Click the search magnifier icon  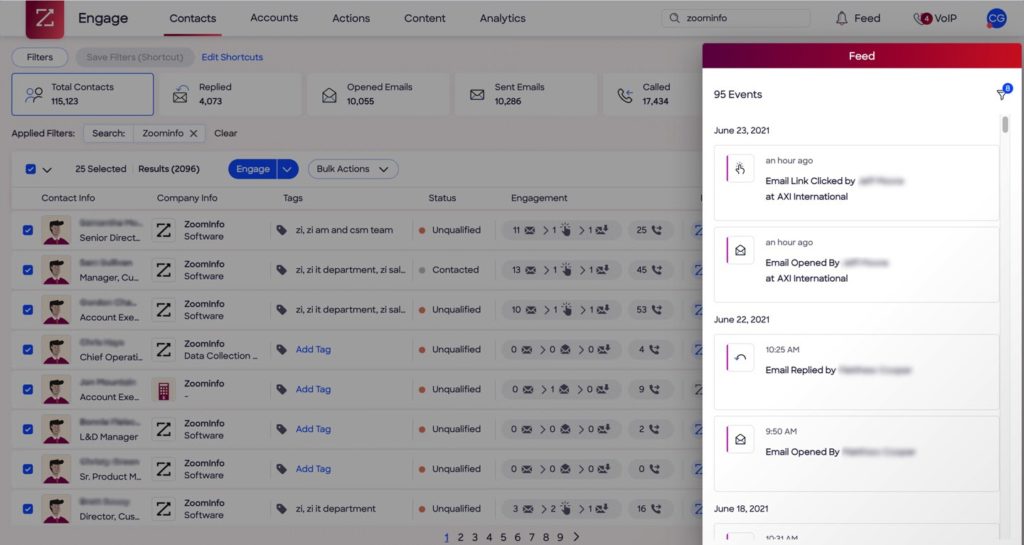click(x=675, y=18)
